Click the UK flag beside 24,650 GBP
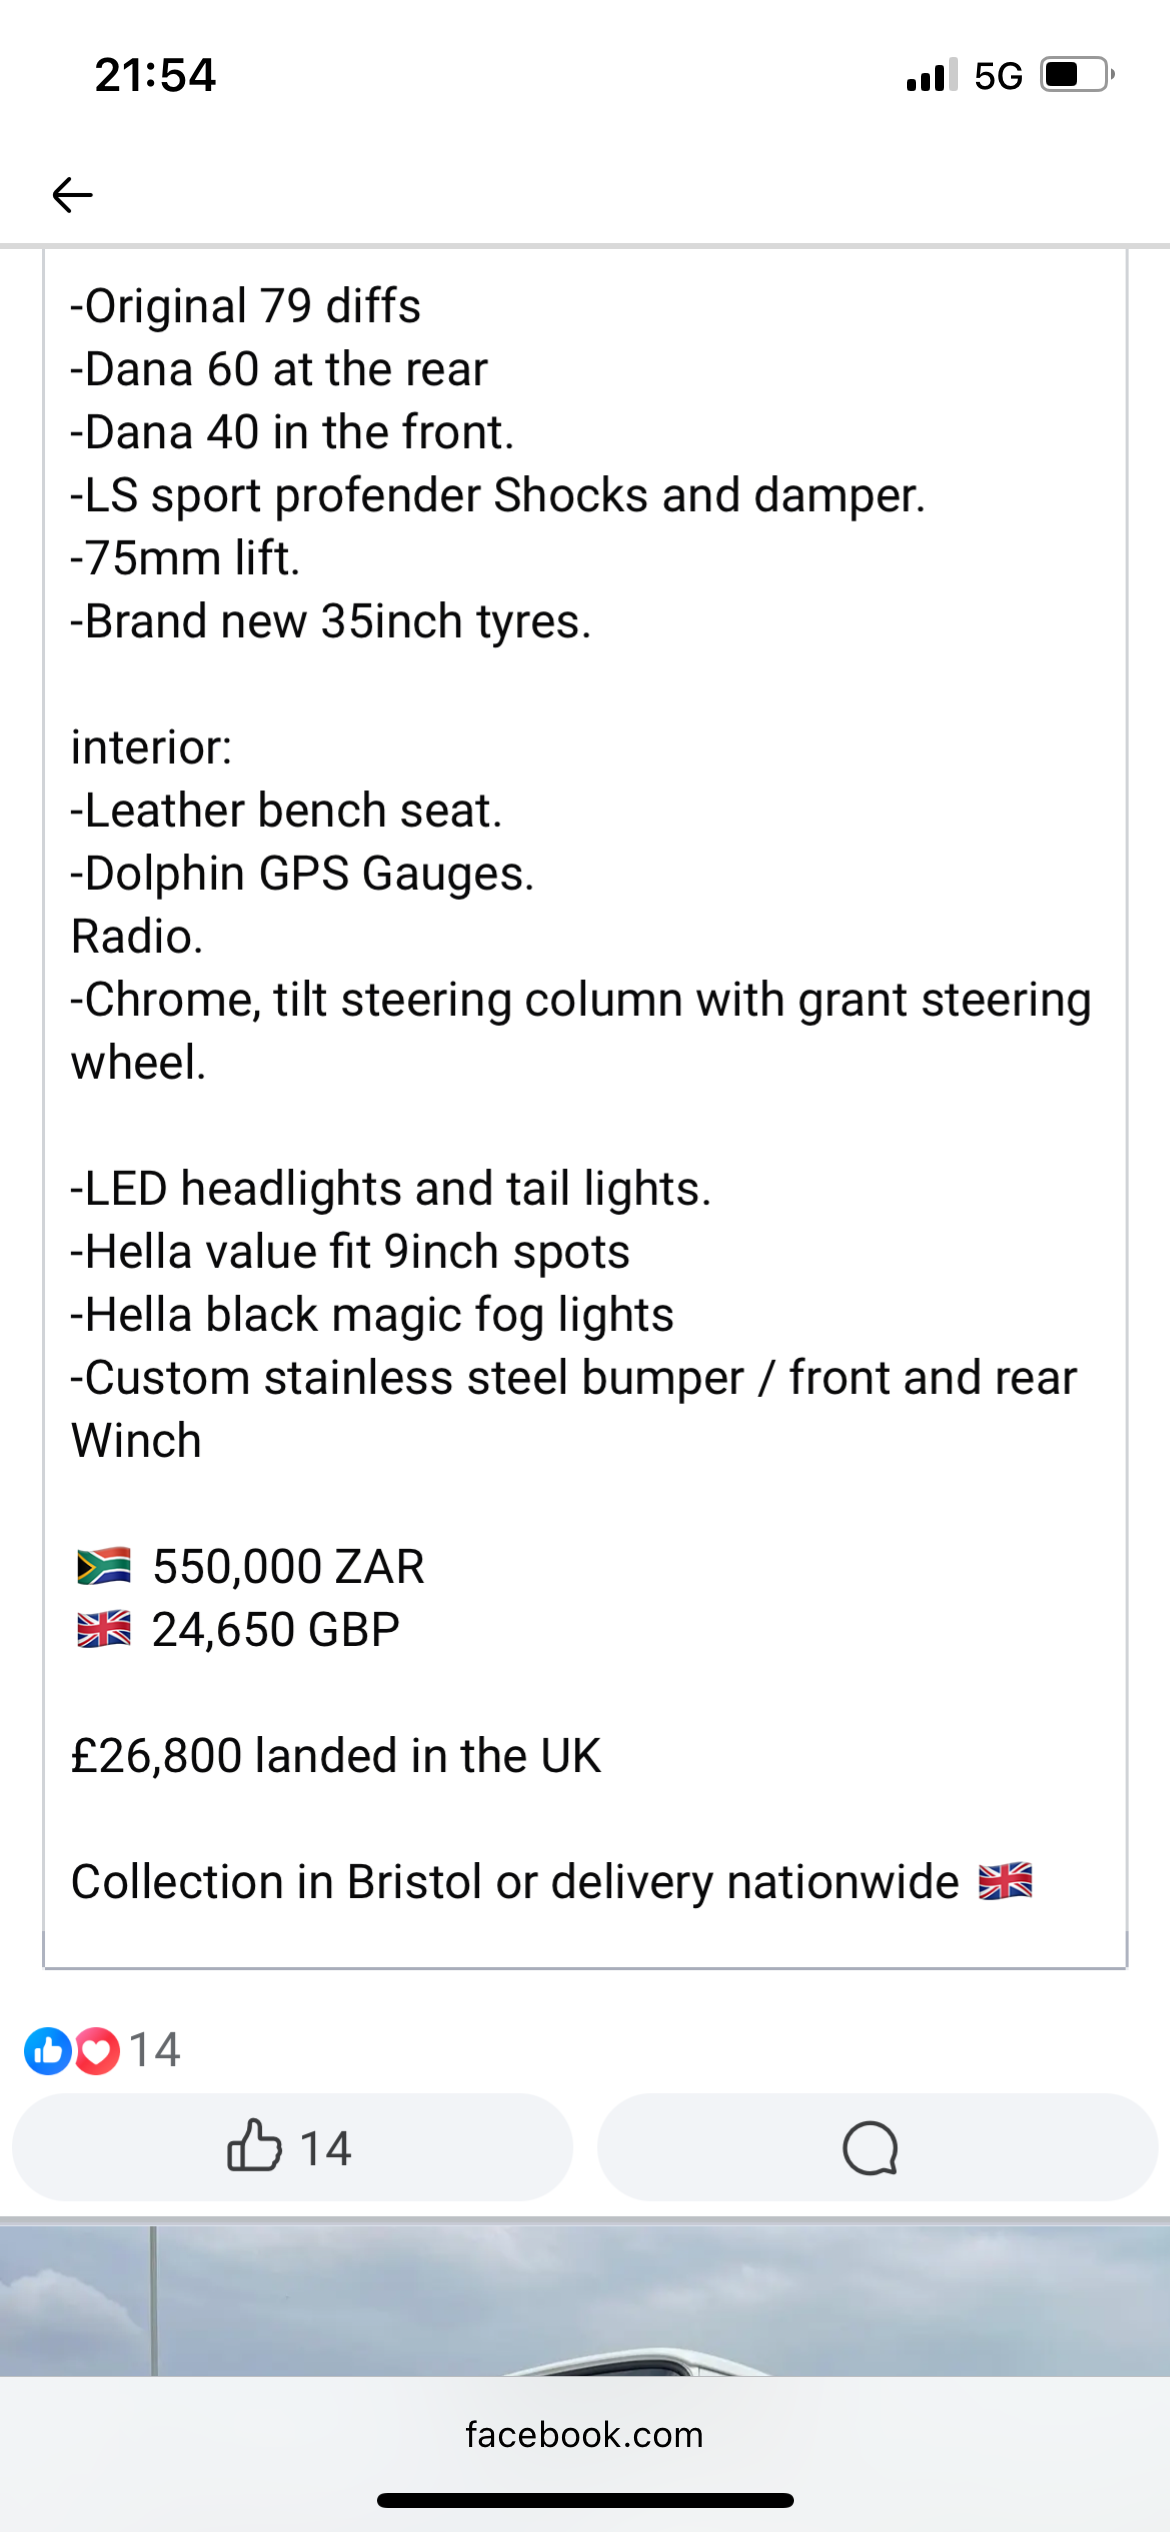Screen dimensions: 1170x2532 tap(104, 1629)
